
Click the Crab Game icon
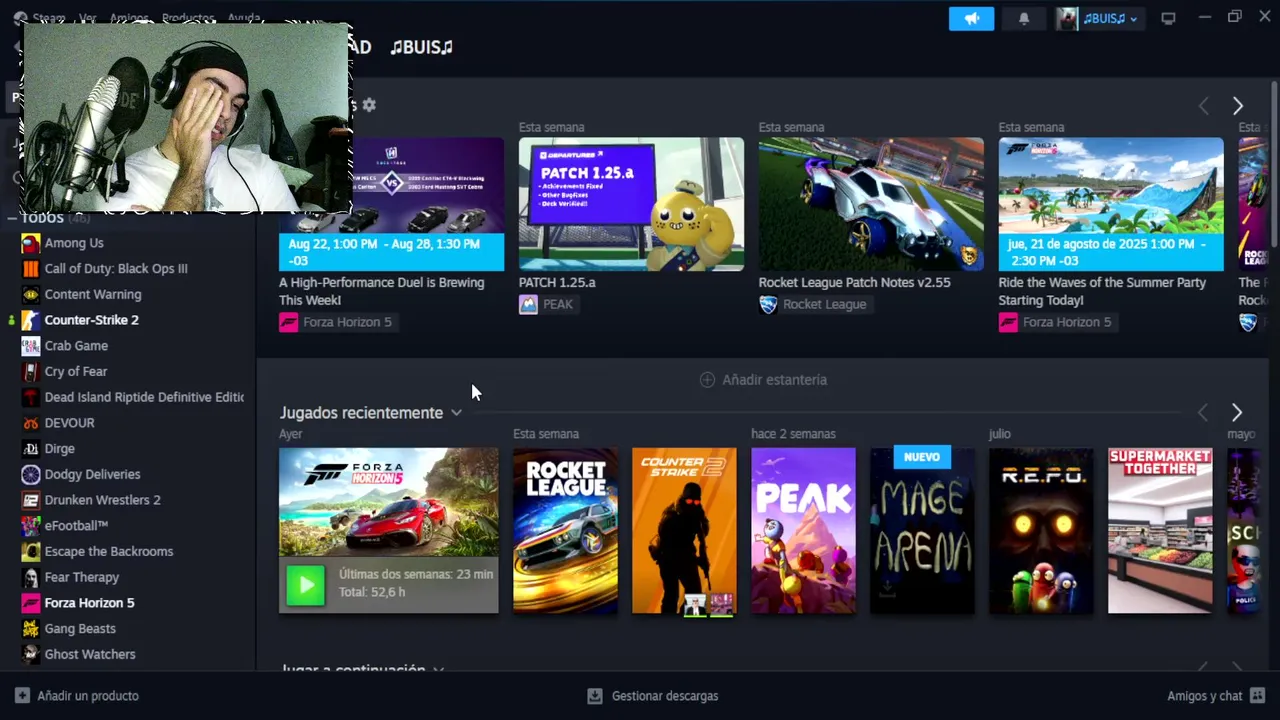[31, 346]
